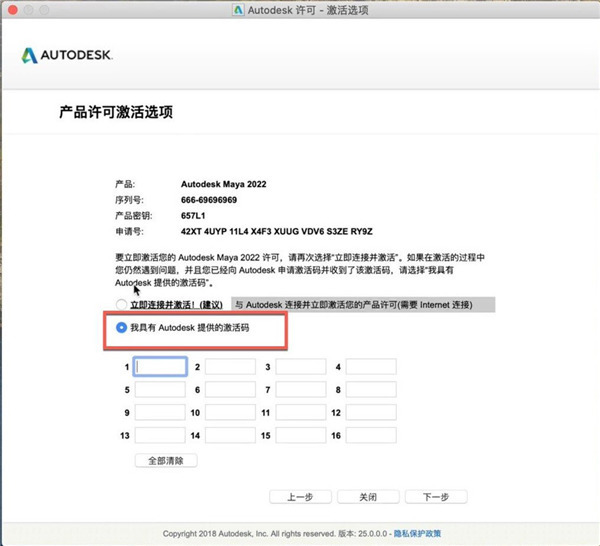Click activation code field 4
This screenshot has width=600, height=546.
[371, 367]
